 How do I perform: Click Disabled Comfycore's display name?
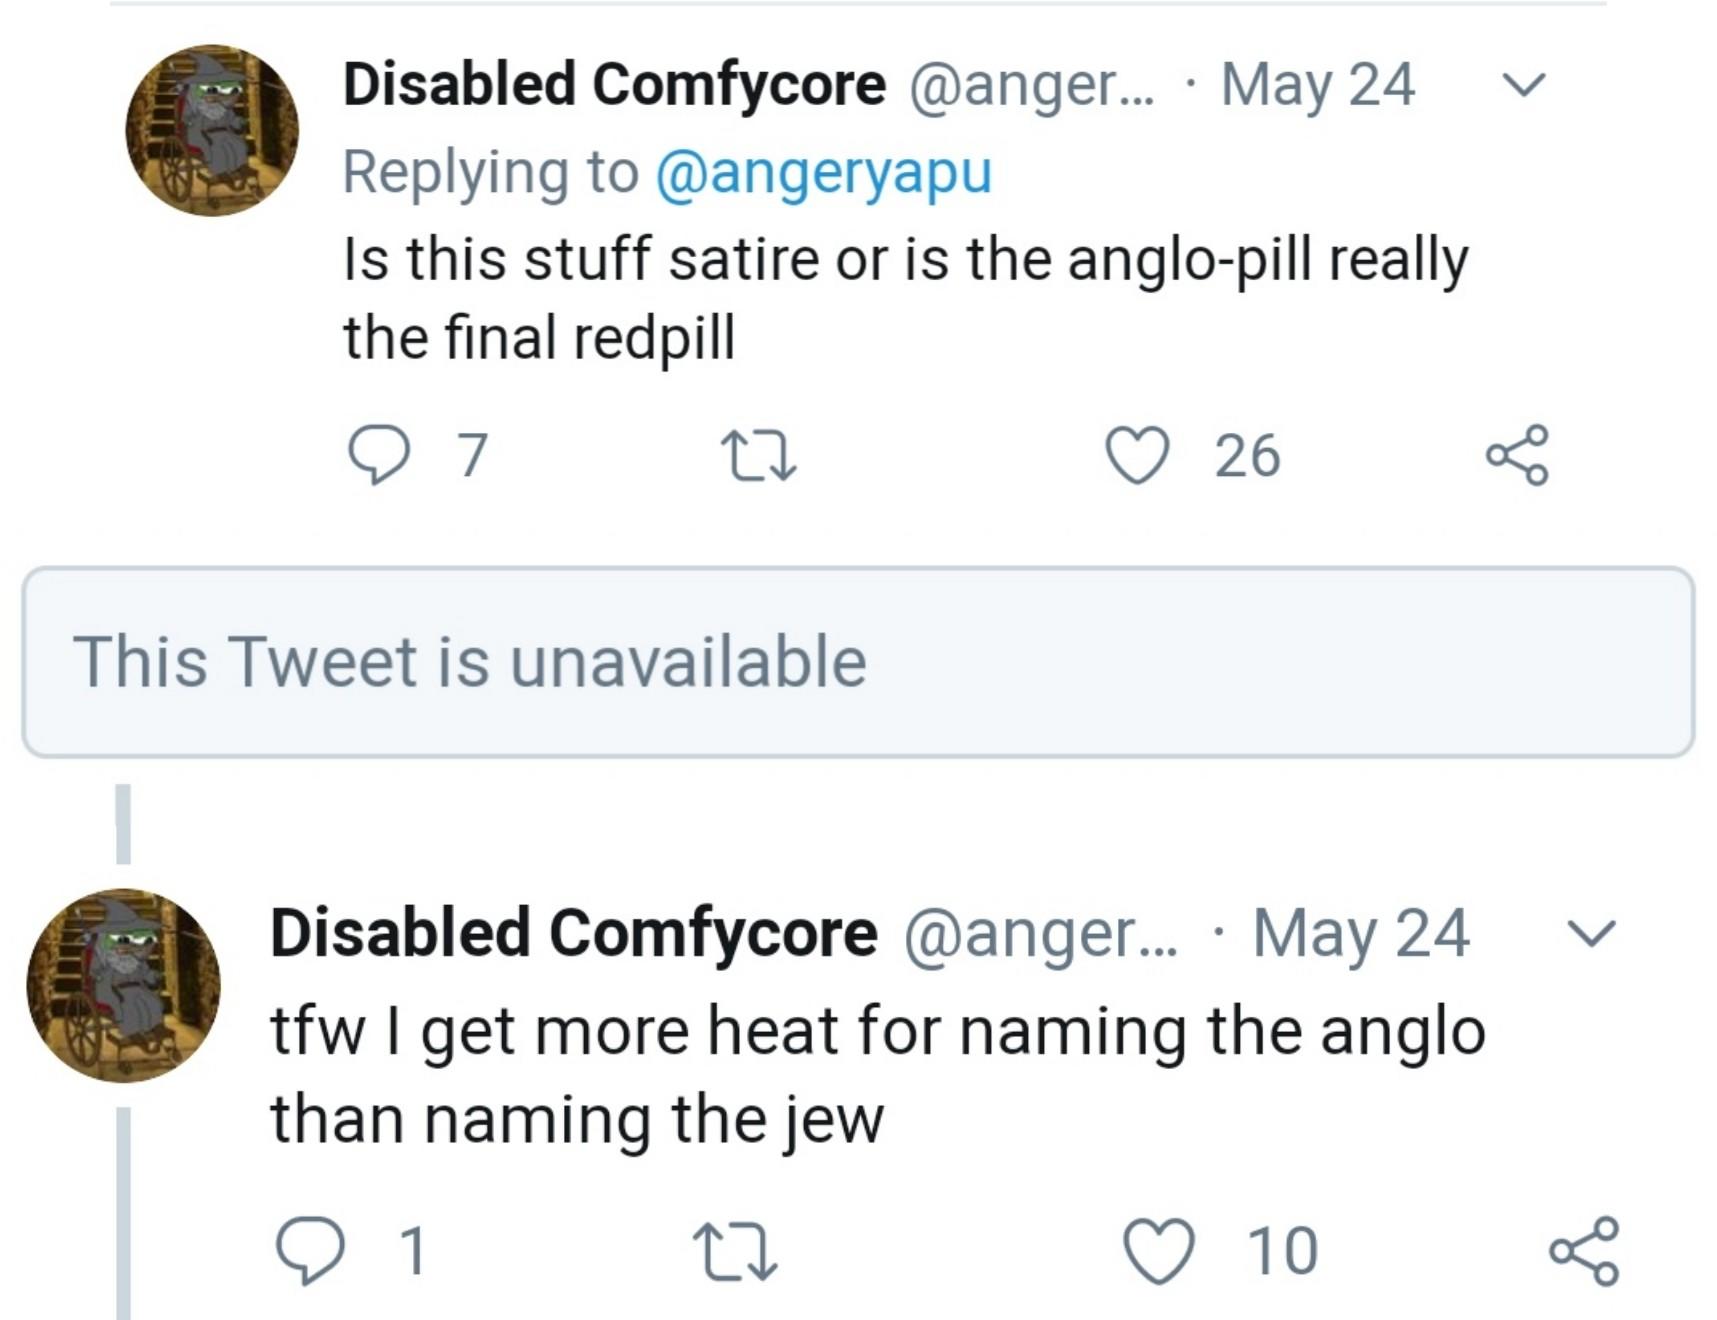610,86
